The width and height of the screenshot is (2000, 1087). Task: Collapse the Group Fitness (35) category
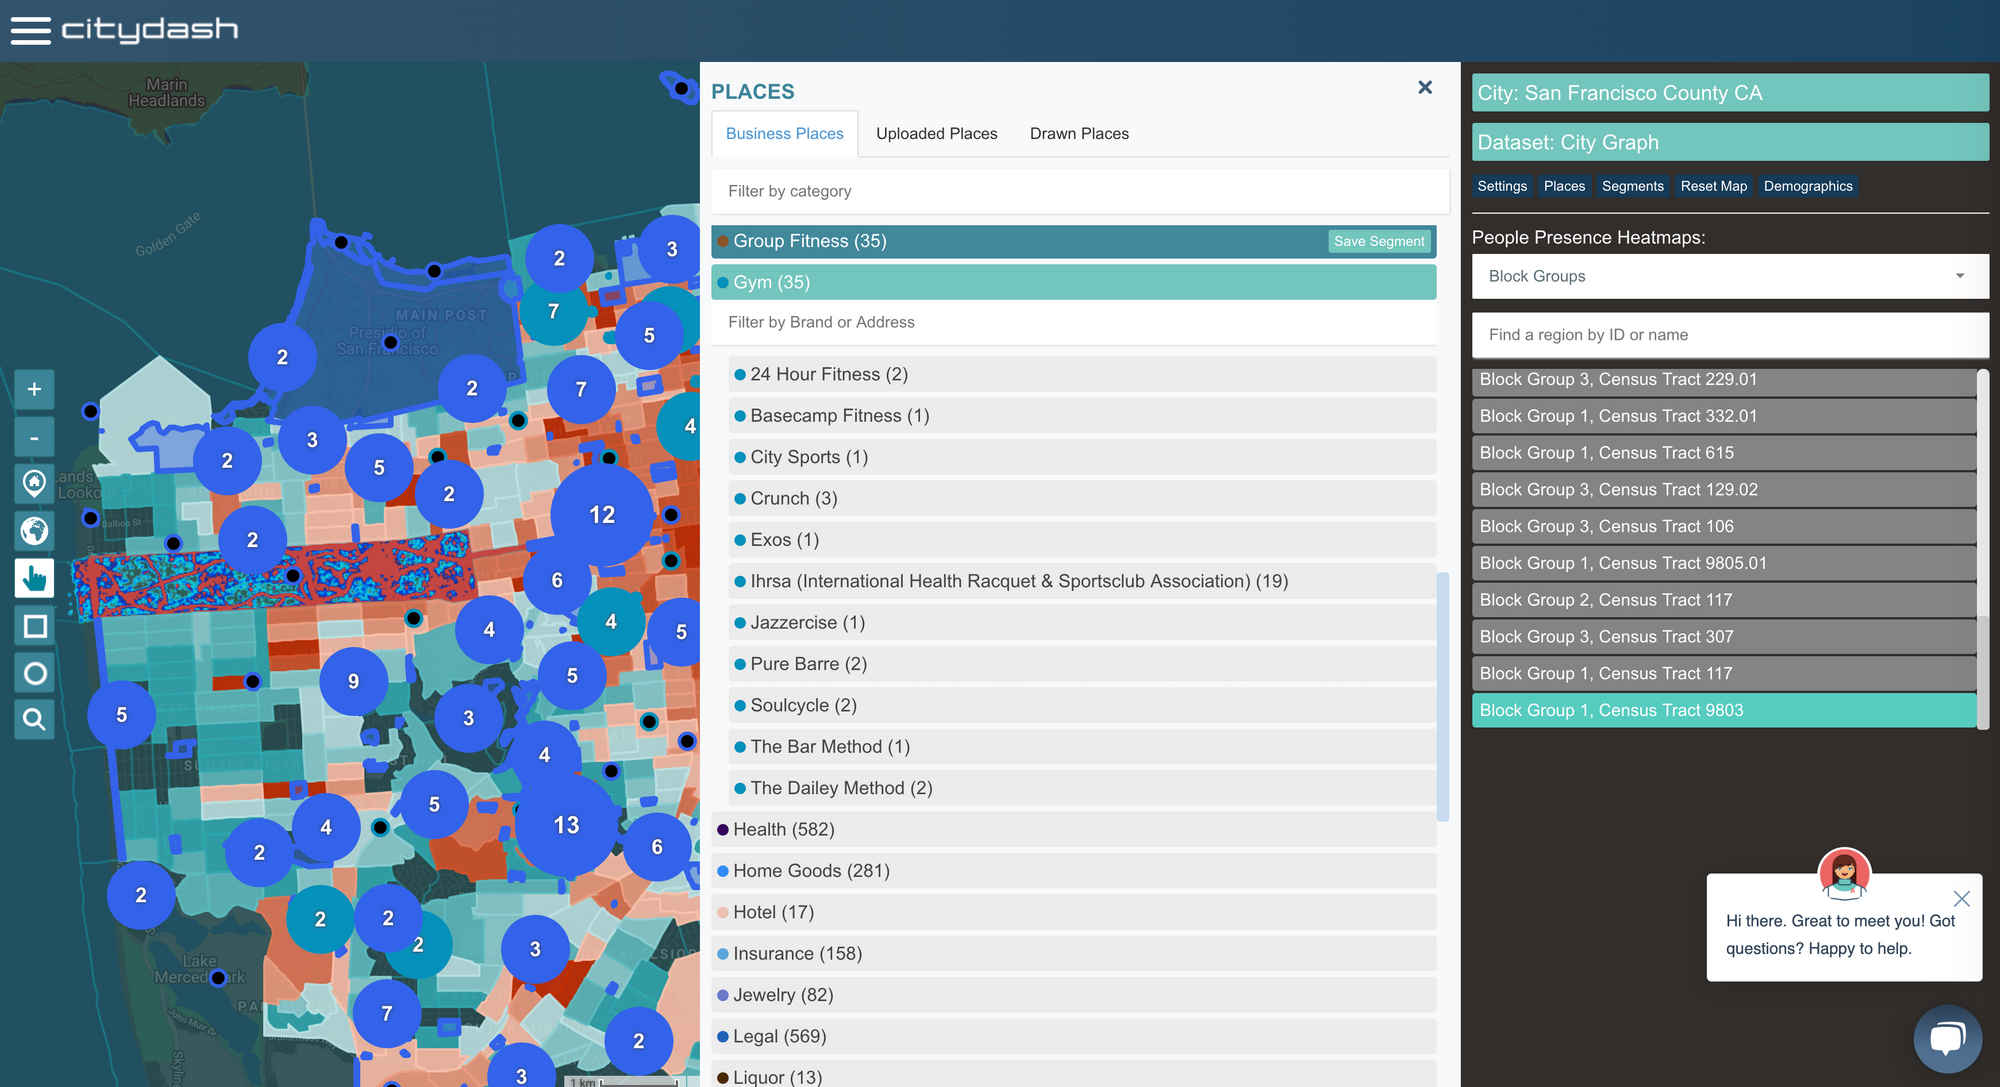(810, 241)
